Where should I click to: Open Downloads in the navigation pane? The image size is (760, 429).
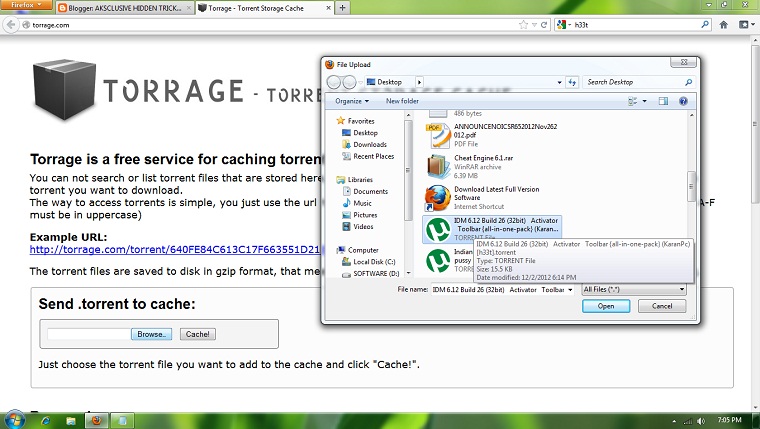[x=364, y=144]
